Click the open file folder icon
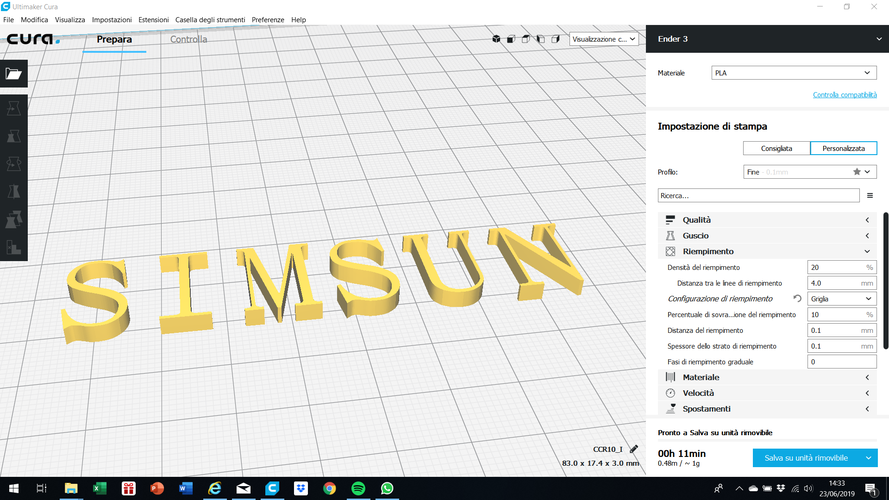Screen dimensions: 889x500 point(14,74)
